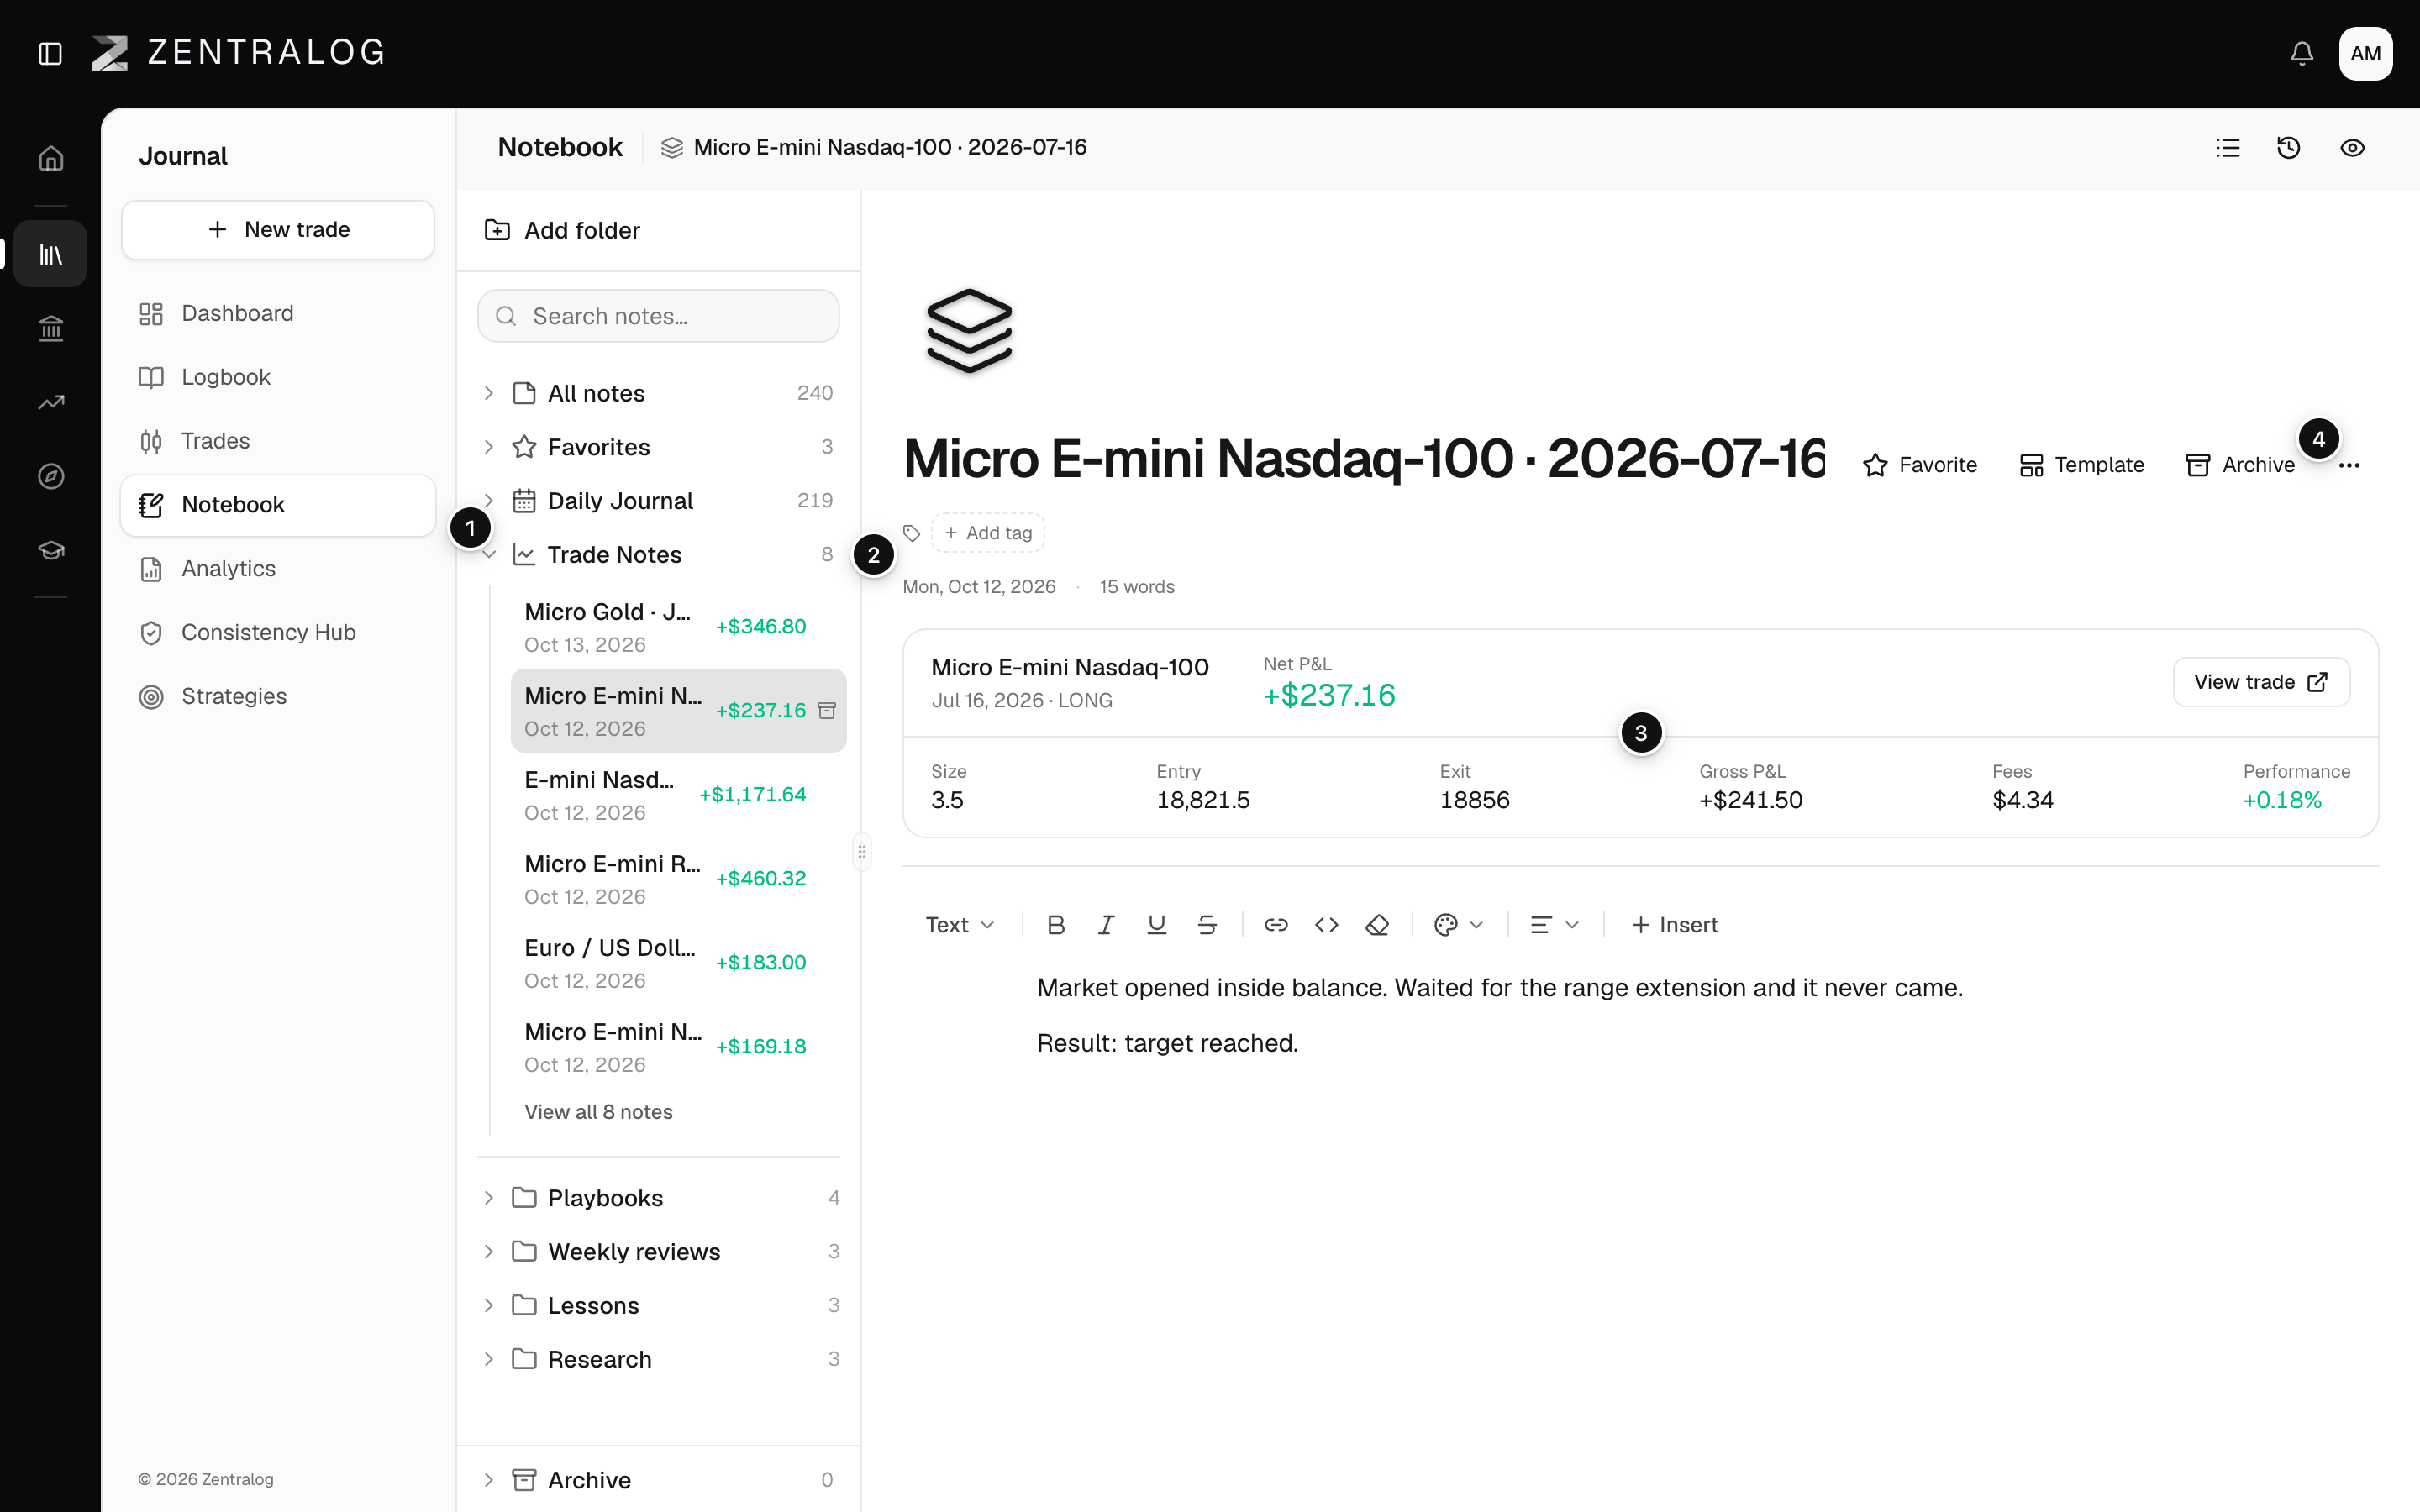This screenshot has width=2420, height=1512.
Task: Toggle the sidebar panel icon
Action: click(50, 53)
